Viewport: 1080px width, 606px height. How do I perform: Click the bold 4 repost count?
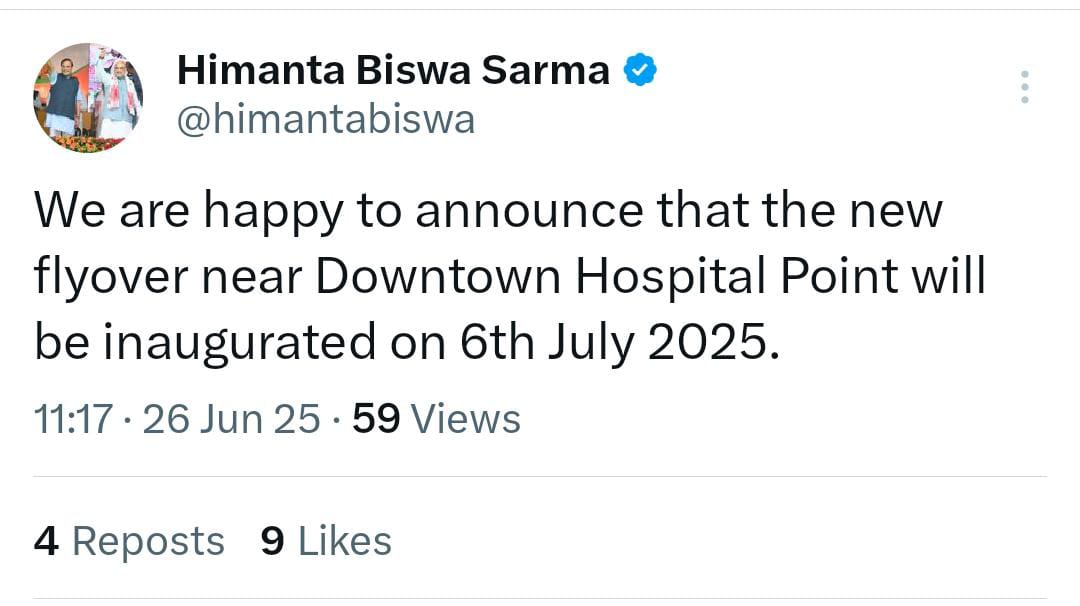pos(47,541)
